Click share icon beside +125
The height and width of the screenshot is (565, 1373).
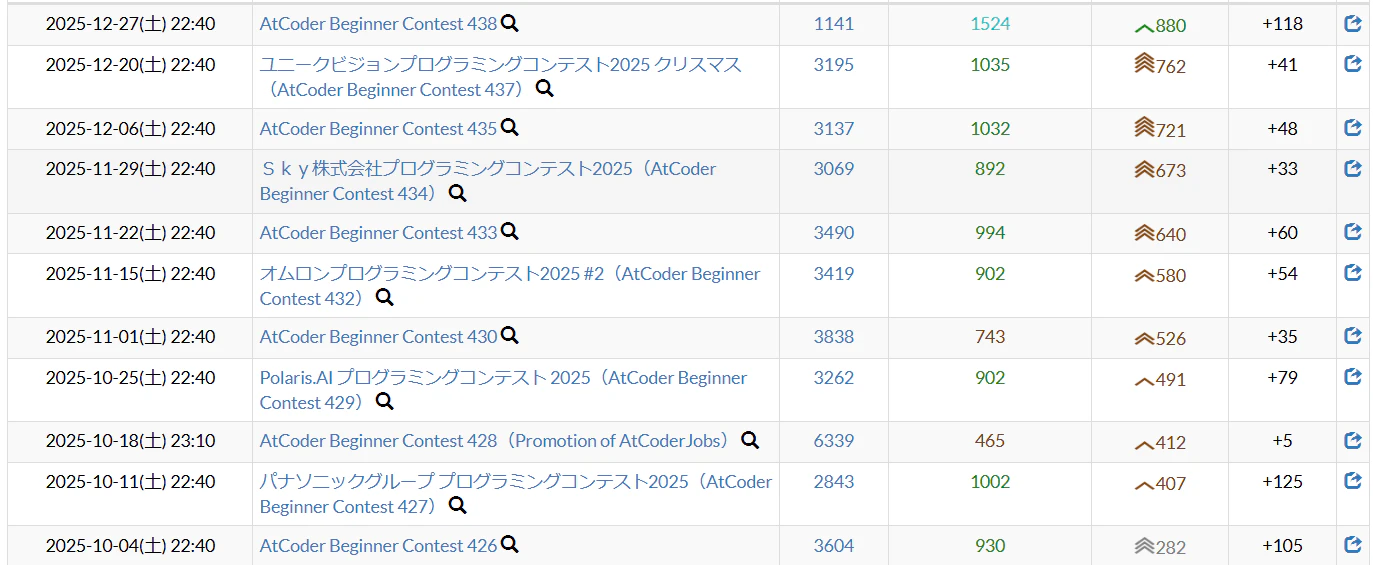click(1353, 480)
